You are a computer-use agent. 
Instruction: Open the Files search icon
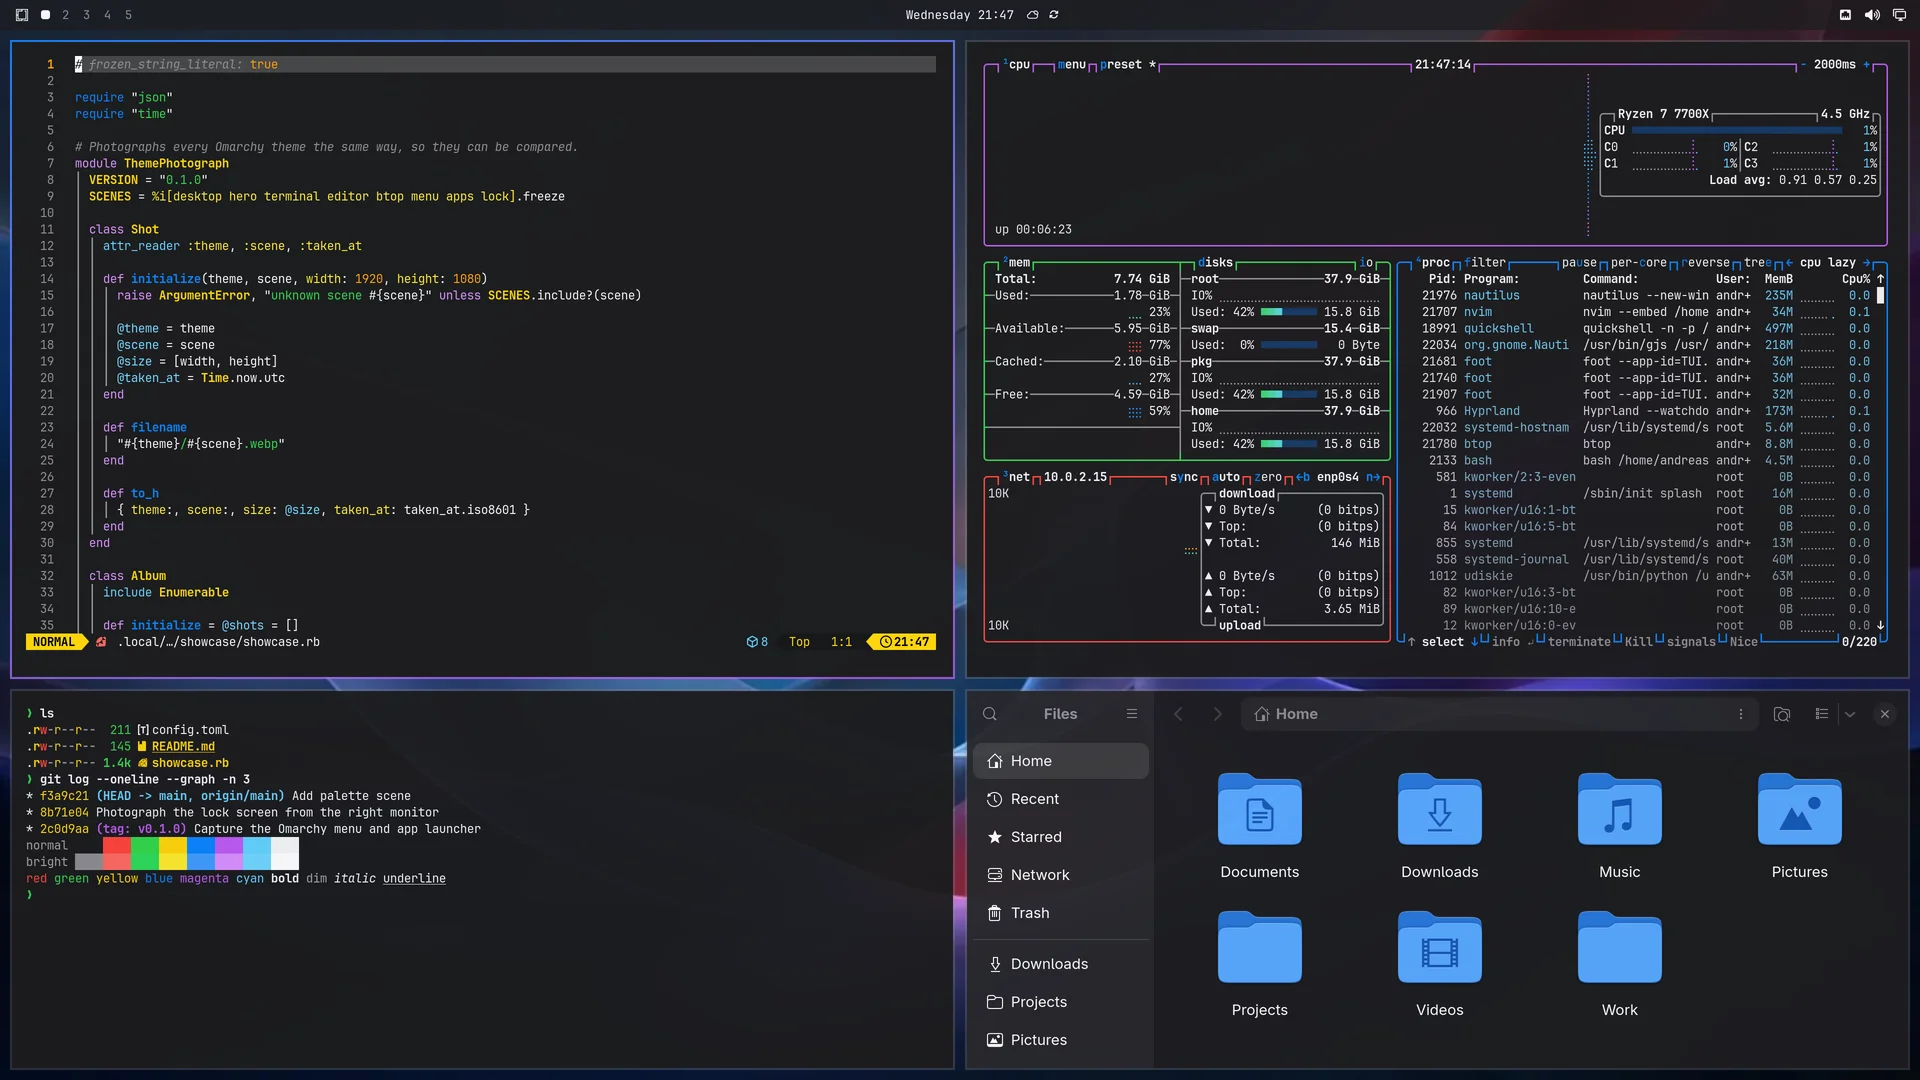990,714
